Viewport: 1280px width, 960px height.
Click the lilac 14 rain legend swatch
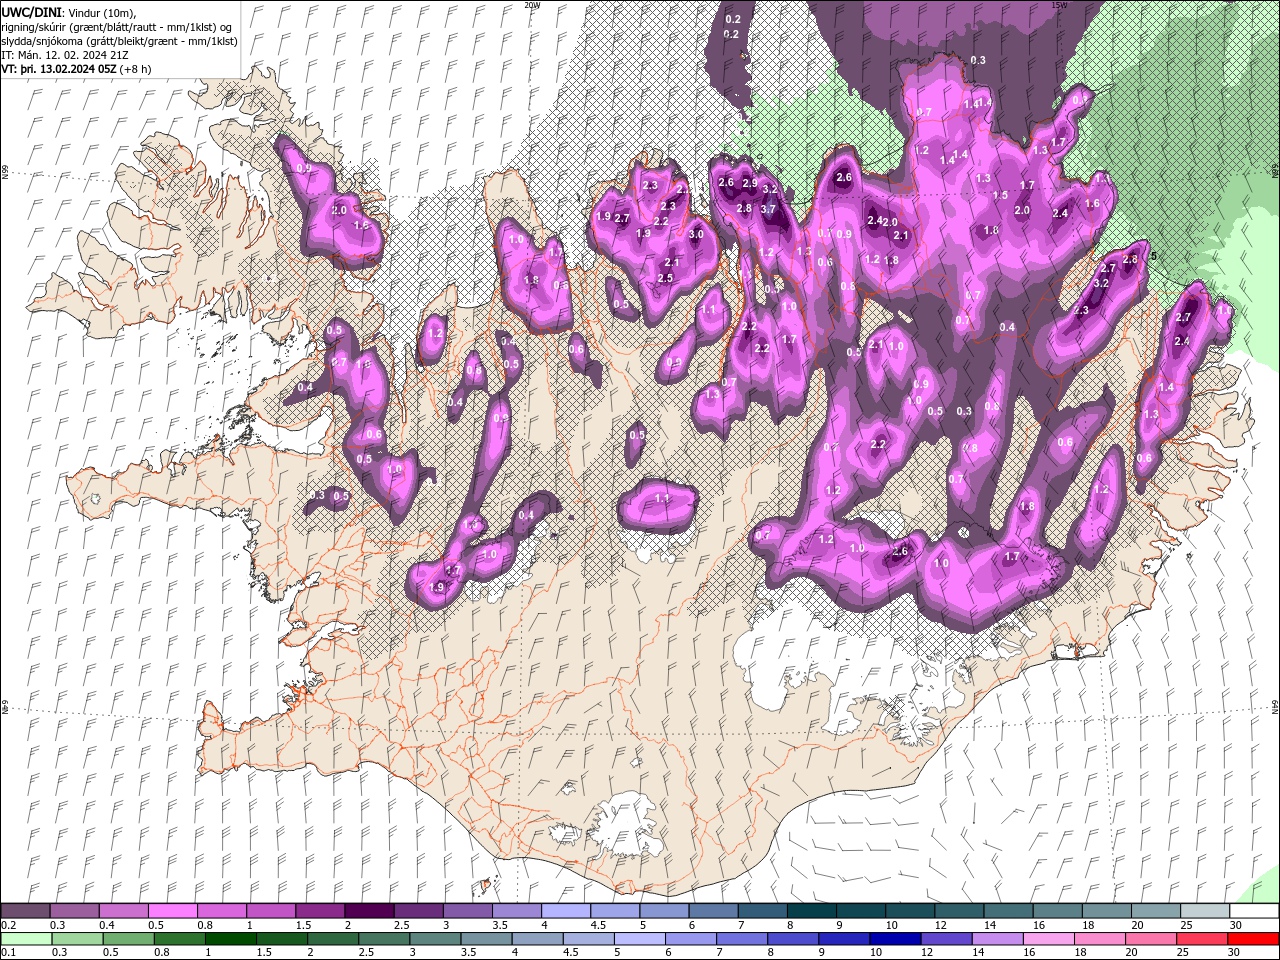click(x=997, y=938)
